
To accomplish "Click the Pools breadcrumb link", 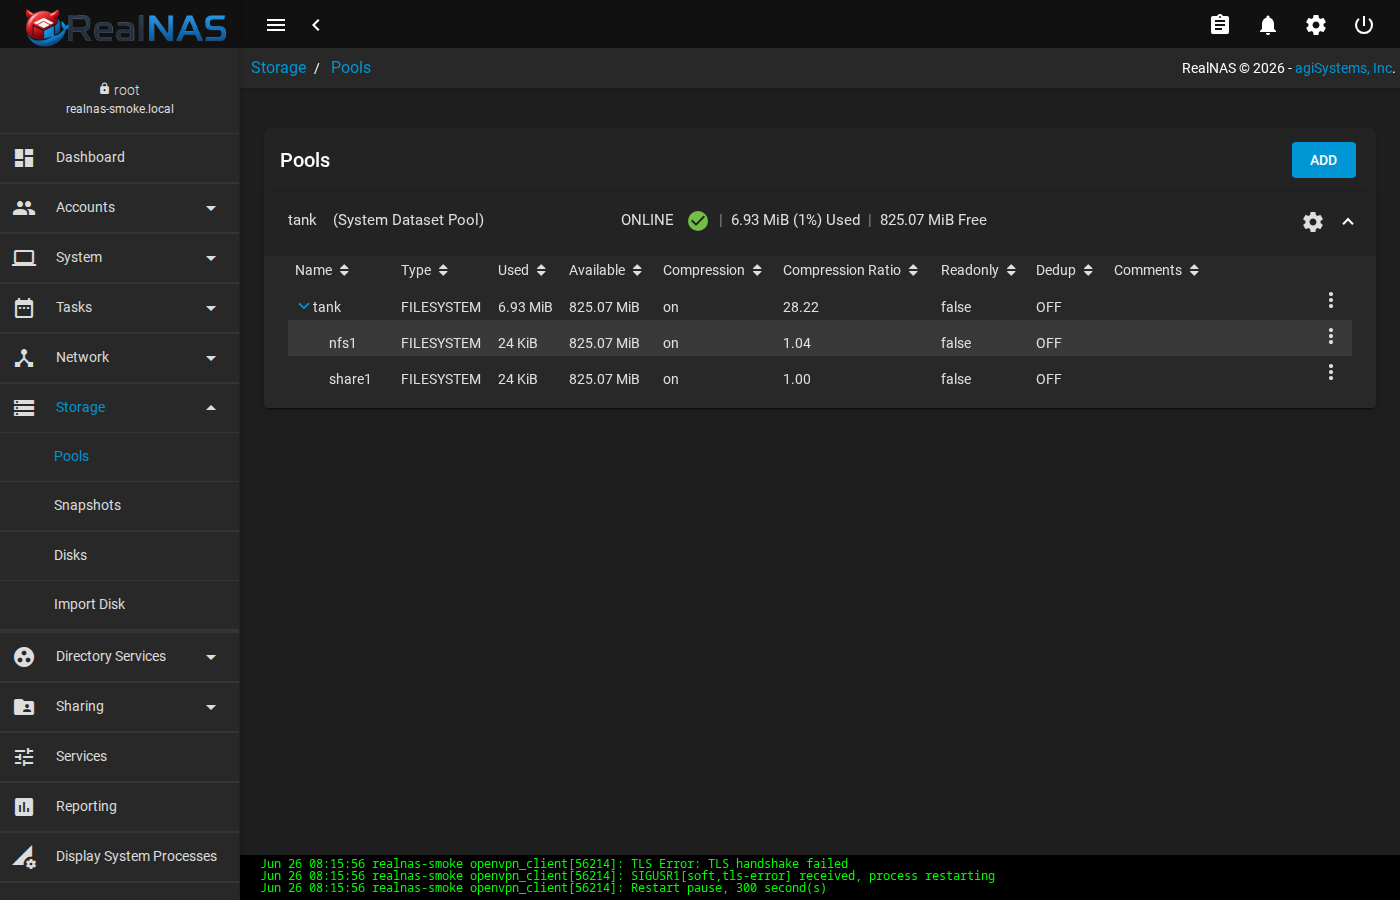I will click(x=351, y=68).
